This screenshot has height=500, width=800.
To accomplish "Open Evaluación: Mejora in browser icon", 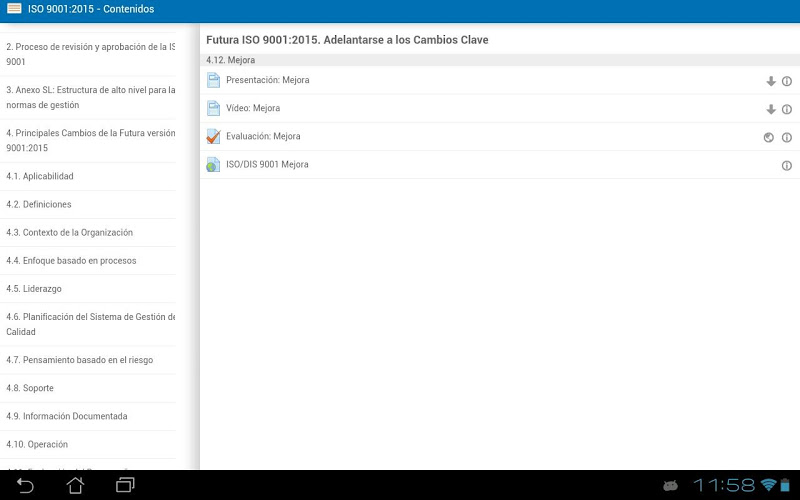I will tap(768, 137).
